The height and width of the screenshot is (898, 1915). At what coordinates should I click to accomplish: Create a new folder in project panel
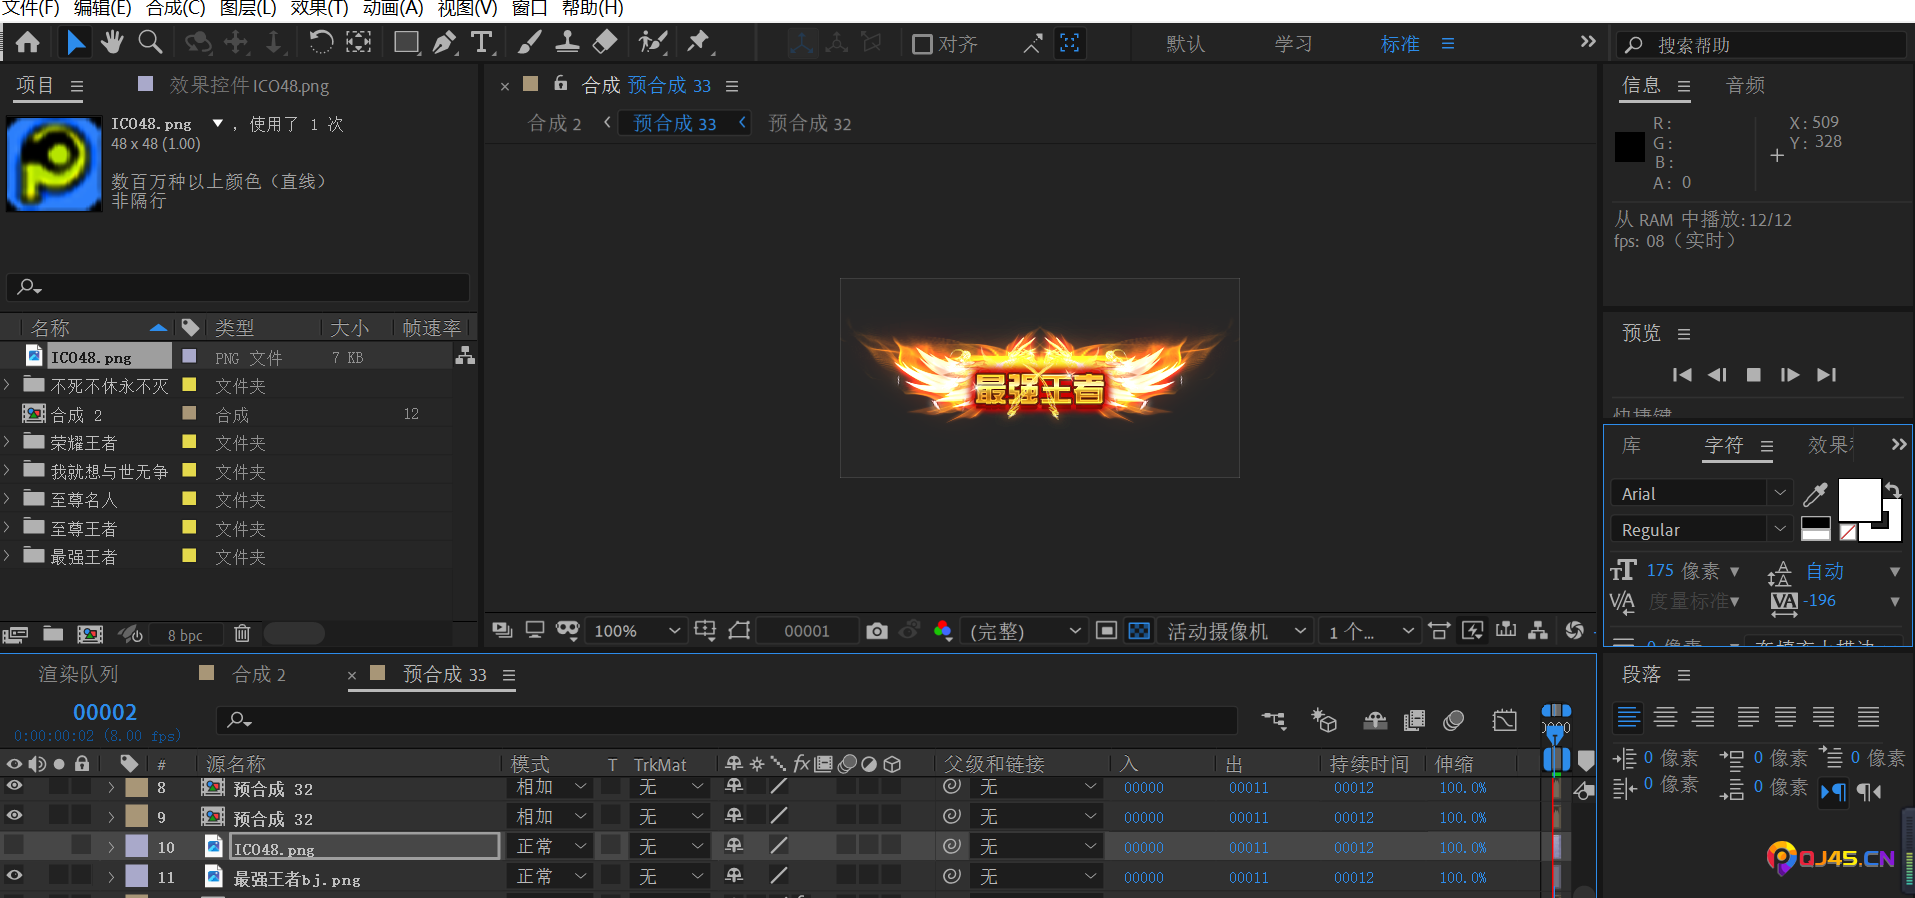pyautogui.click(x=53, y=634)
